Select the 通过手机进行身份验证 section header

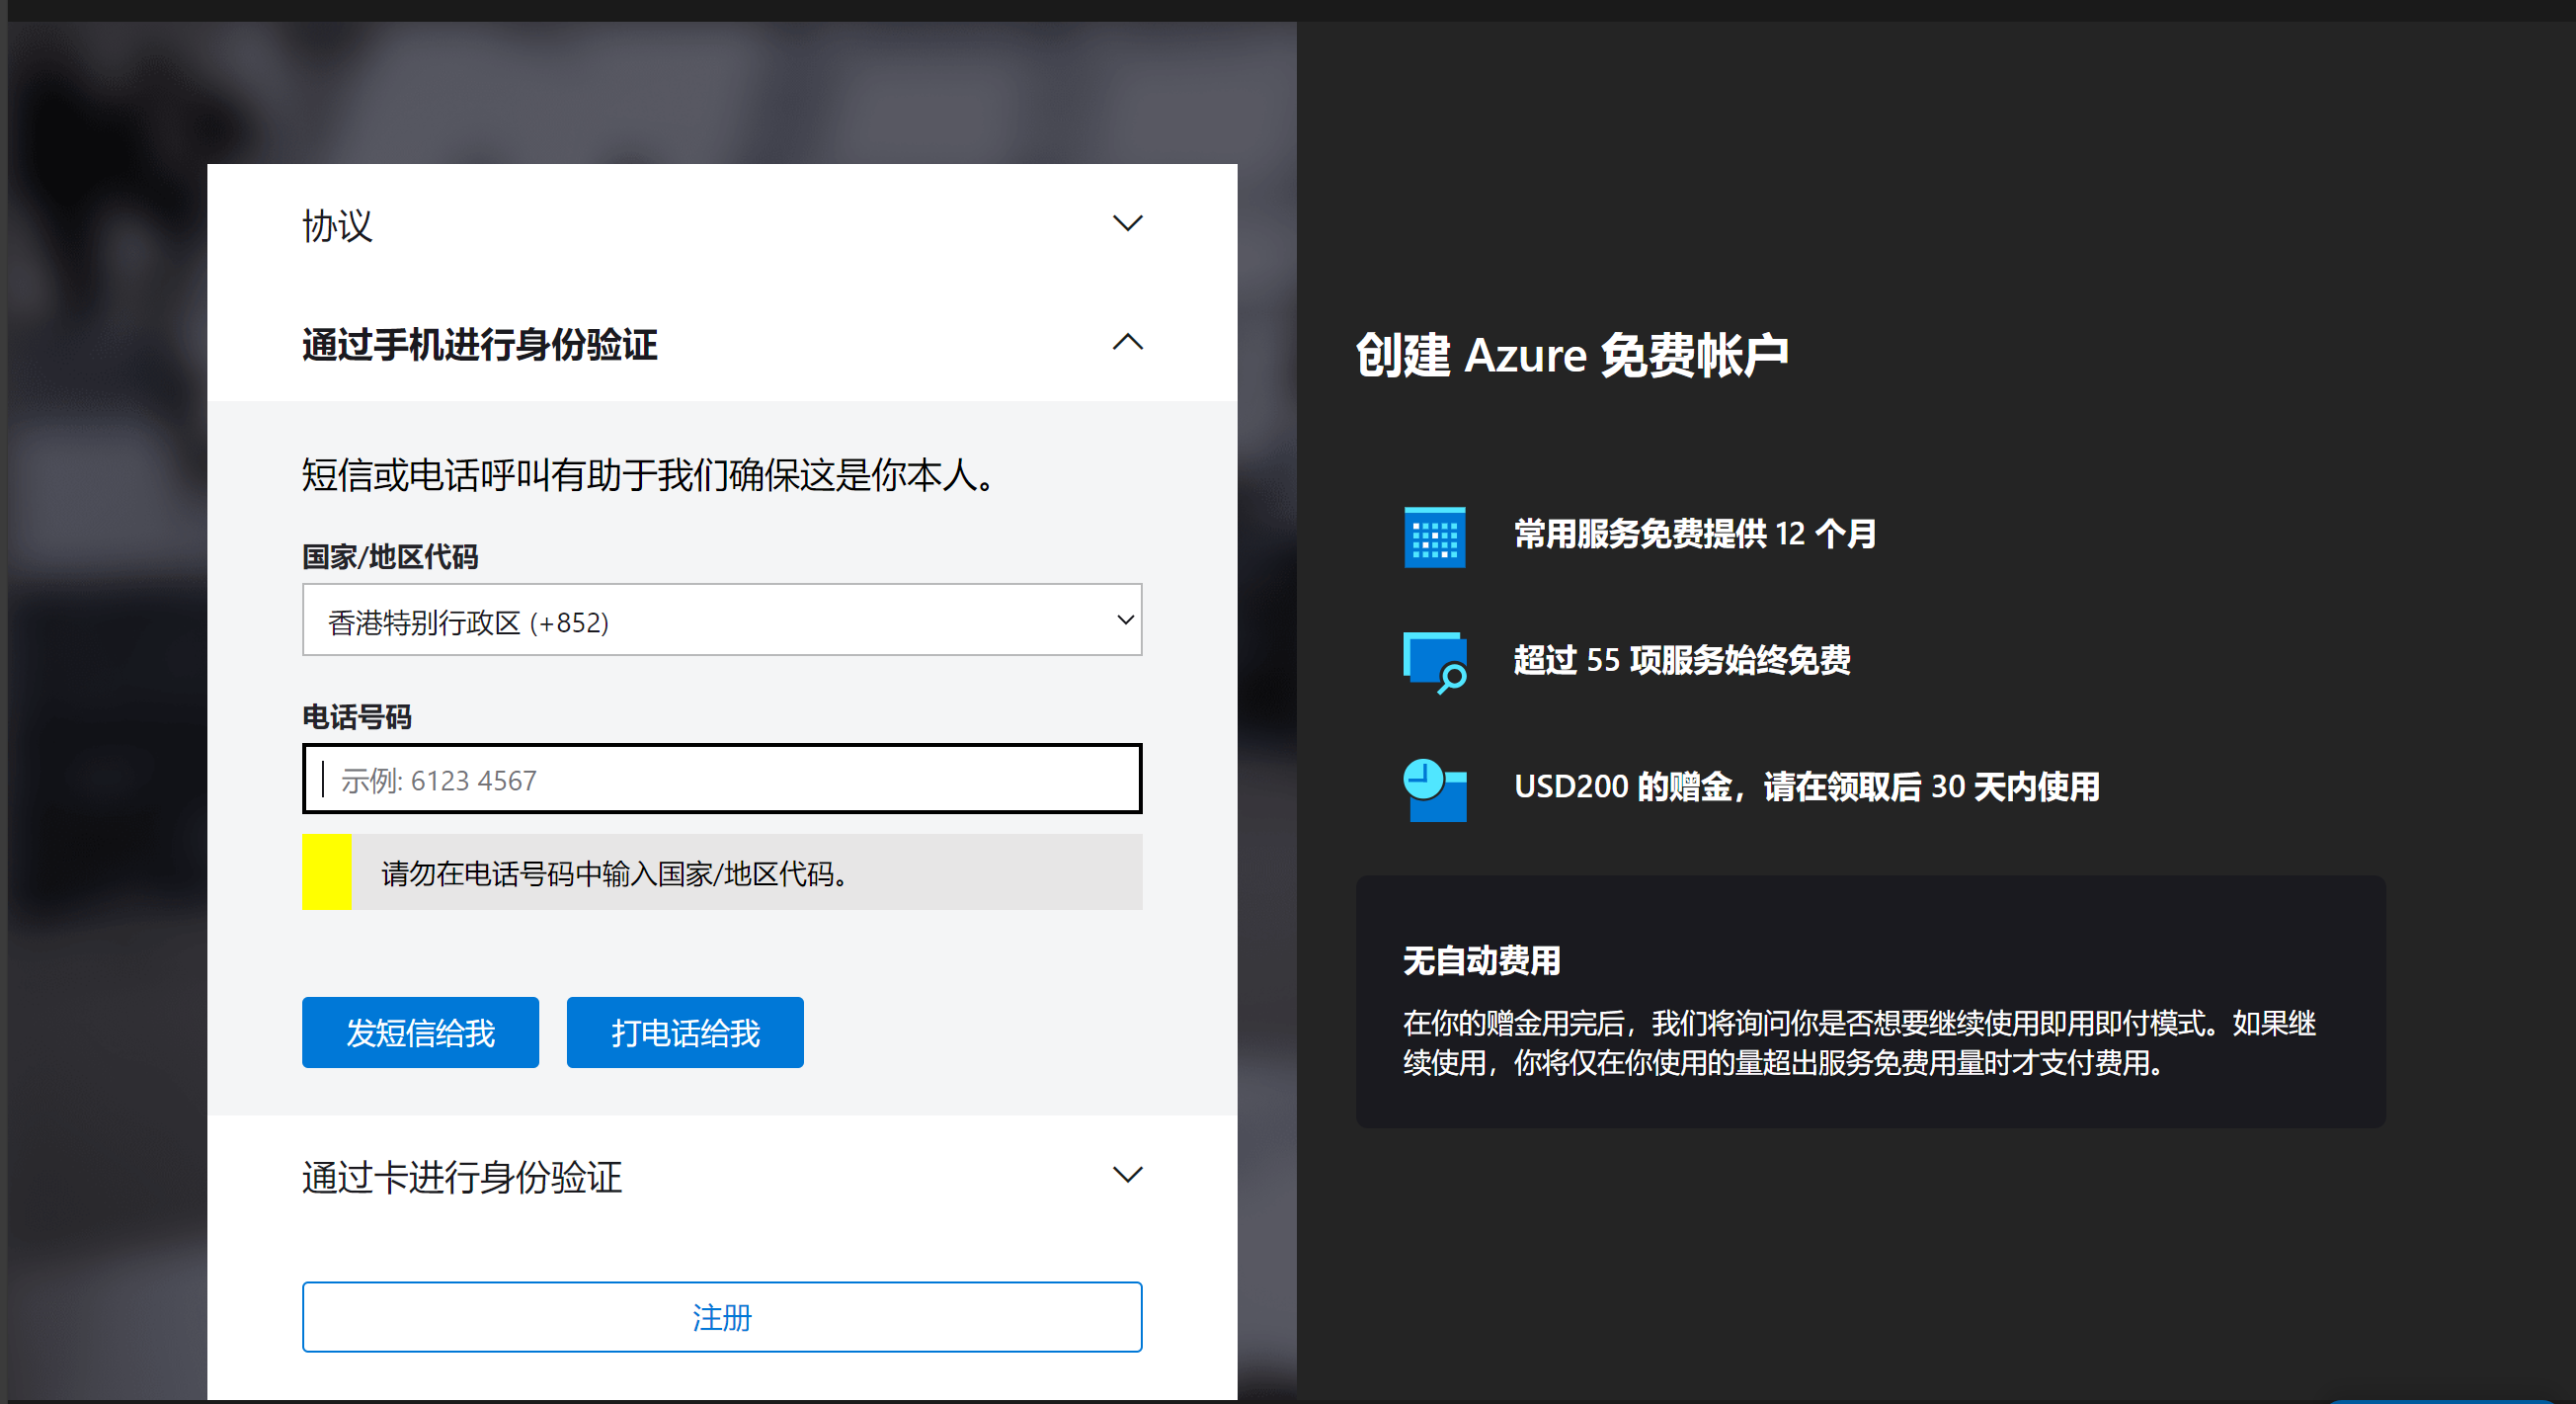pyautogui.click(x=722, y=343)
